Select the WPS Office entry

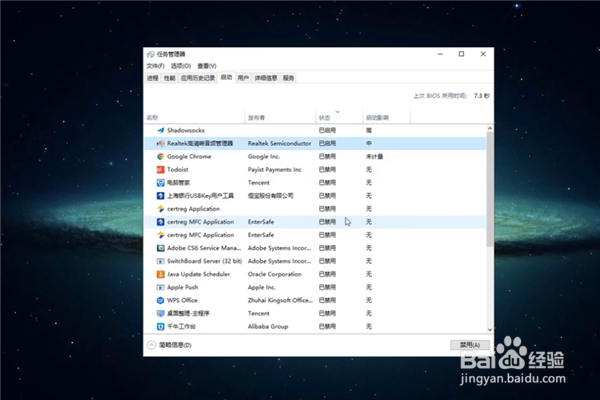coord(182,300)
